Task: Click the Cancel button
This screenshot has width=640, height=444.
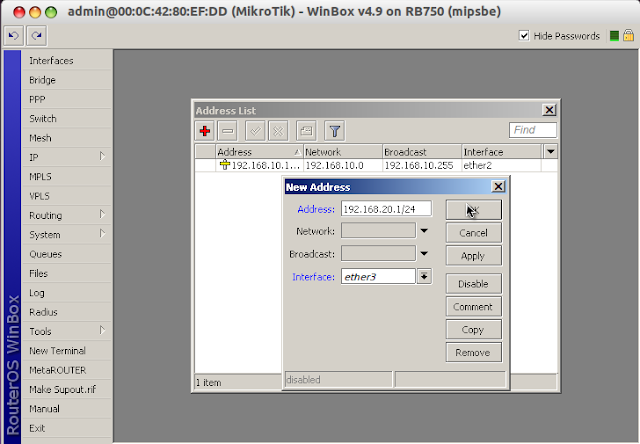Action: click(473, 233)
